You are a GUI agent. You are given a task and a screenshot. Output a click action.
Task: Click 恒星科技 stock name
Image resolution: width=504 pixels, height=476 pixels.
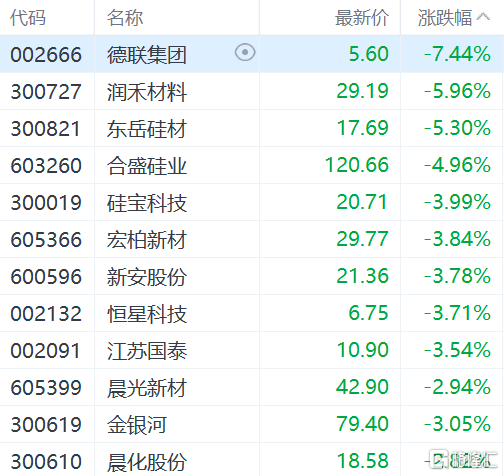point(147,314)
